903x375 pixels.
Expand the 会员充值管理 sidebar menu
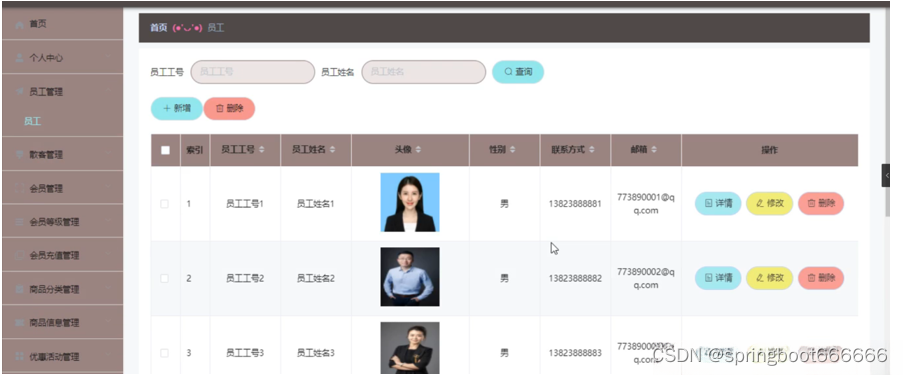click(62, 255)
